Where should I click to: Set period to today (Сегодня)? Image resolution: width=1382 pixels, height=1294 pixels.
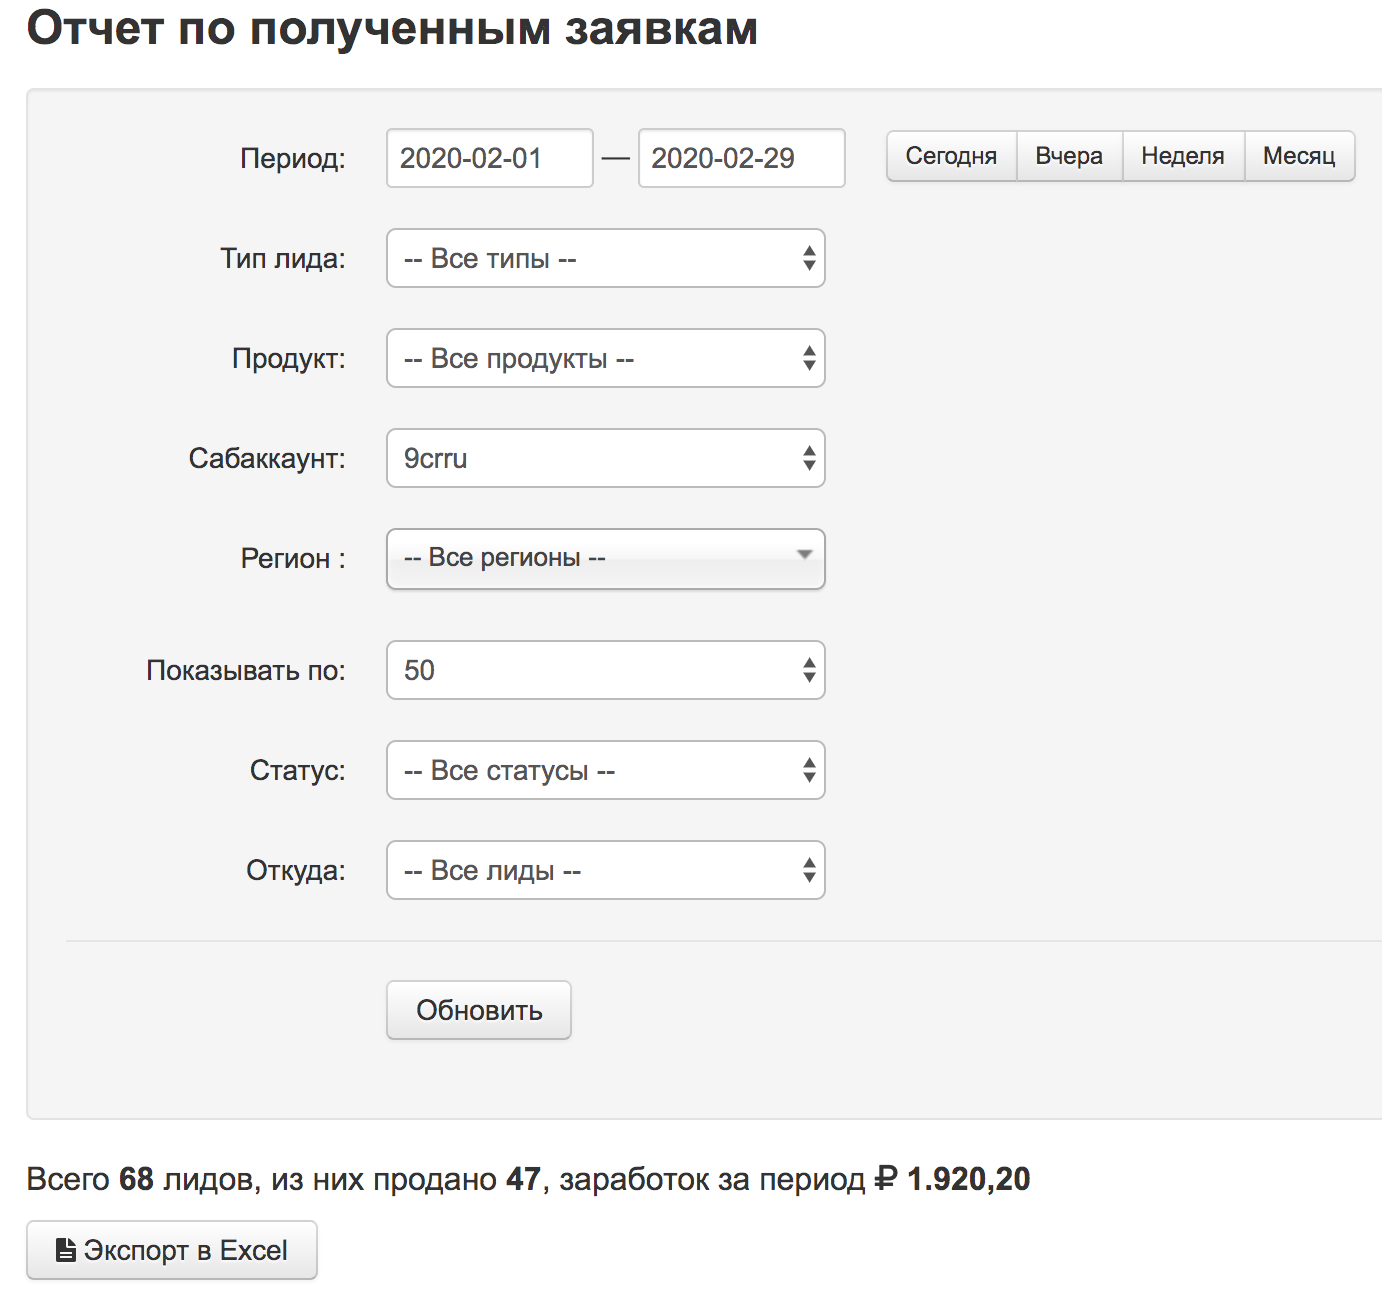click(x=951, y=156)
